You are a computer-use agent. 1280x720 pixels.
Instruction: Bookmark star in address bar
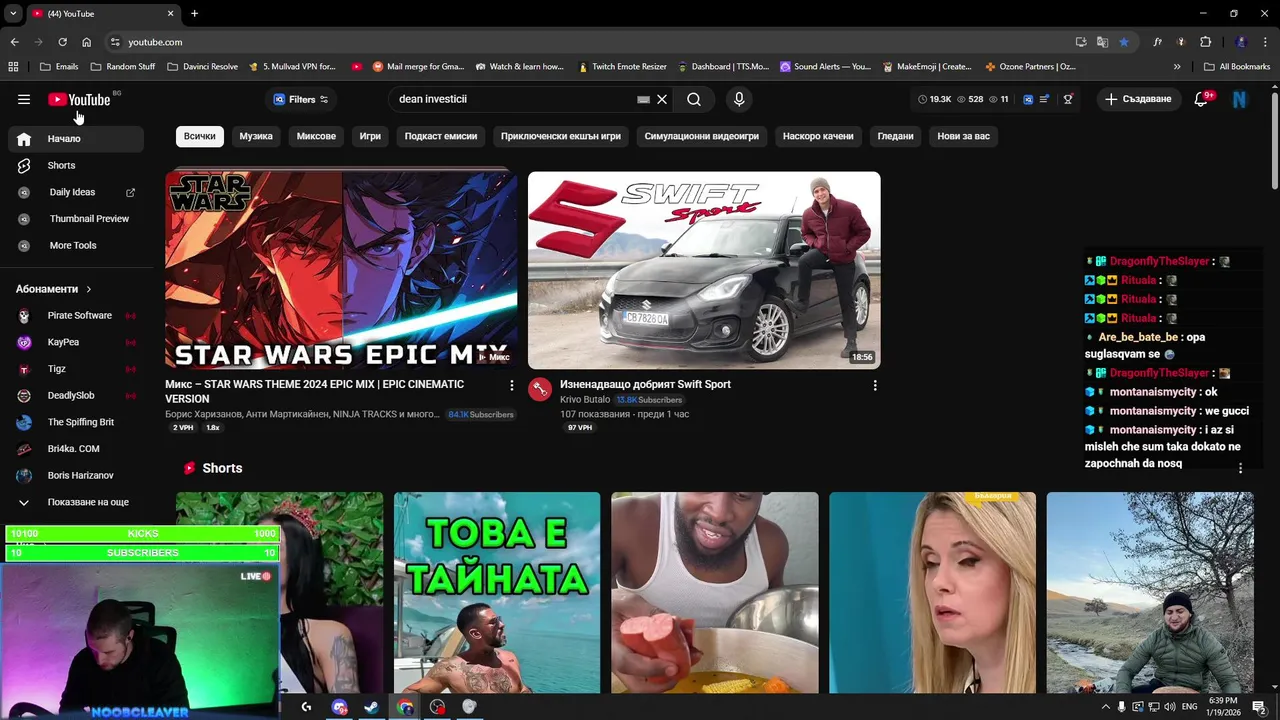(x=1124, y=42)
